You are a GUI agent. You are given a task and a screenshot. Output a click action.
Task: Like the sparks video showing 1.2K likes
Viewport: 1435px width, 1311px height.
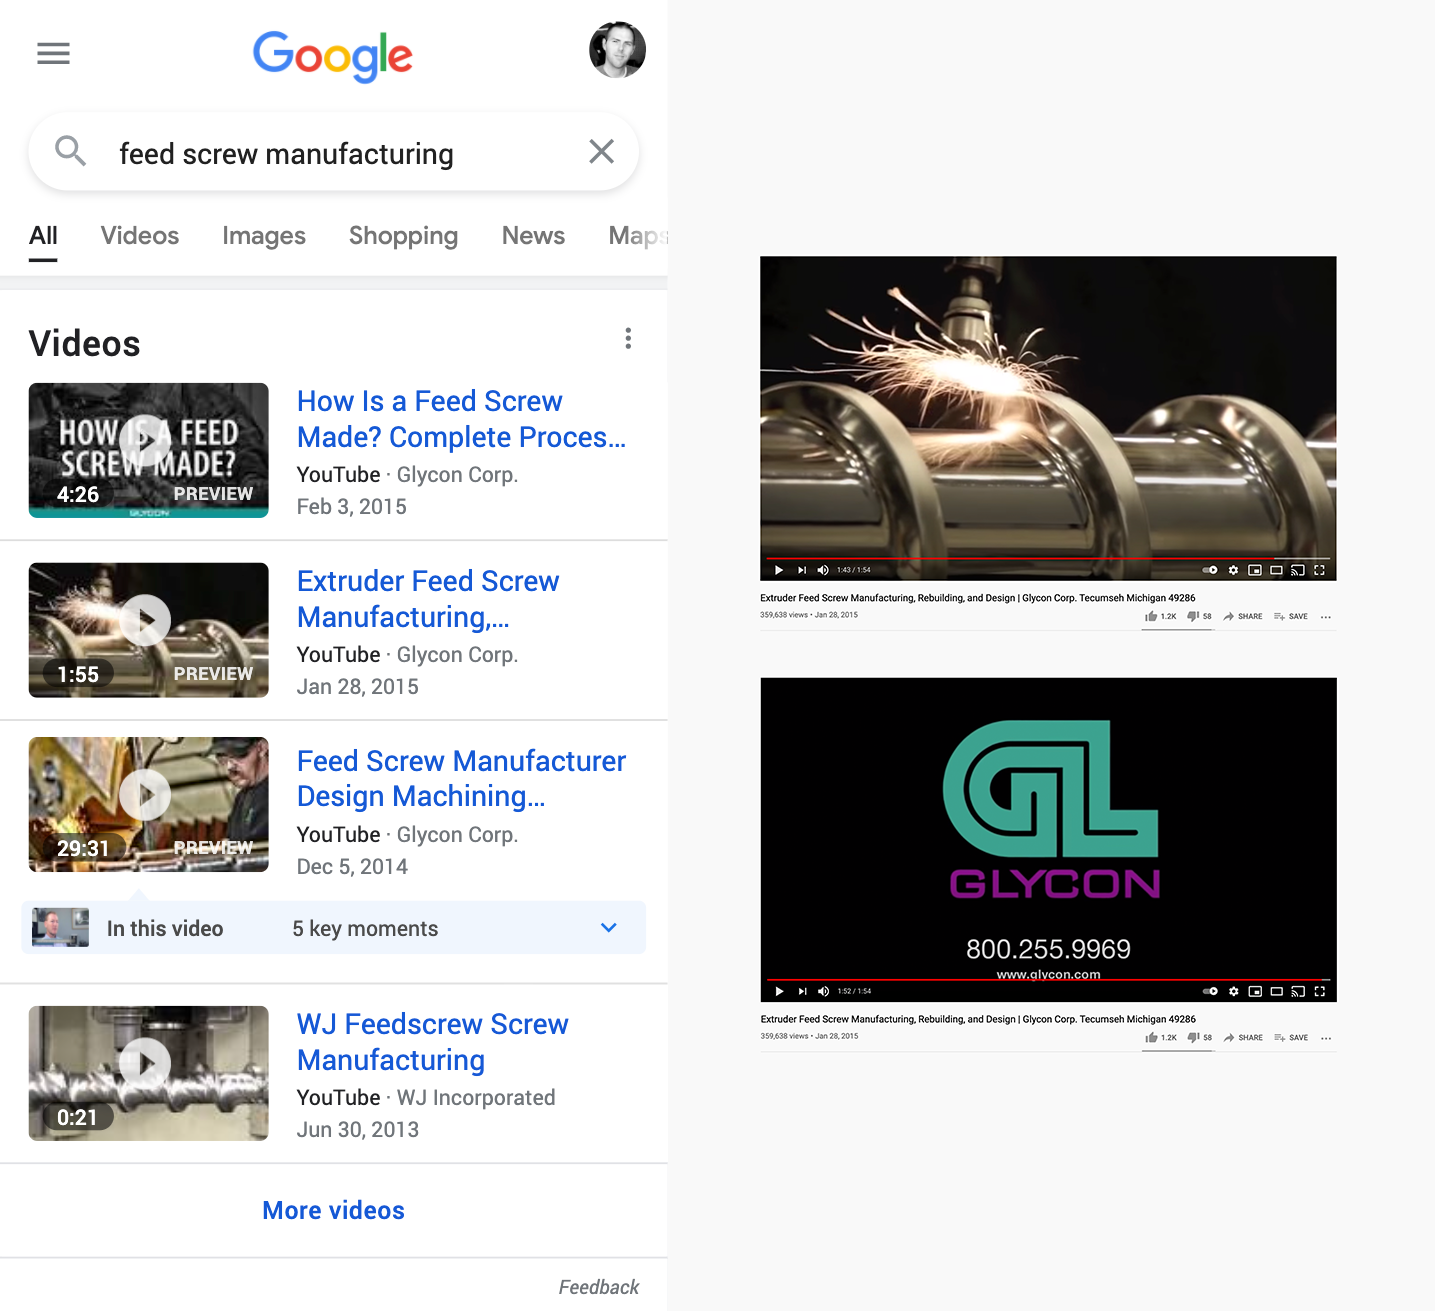coord(1160,616)
